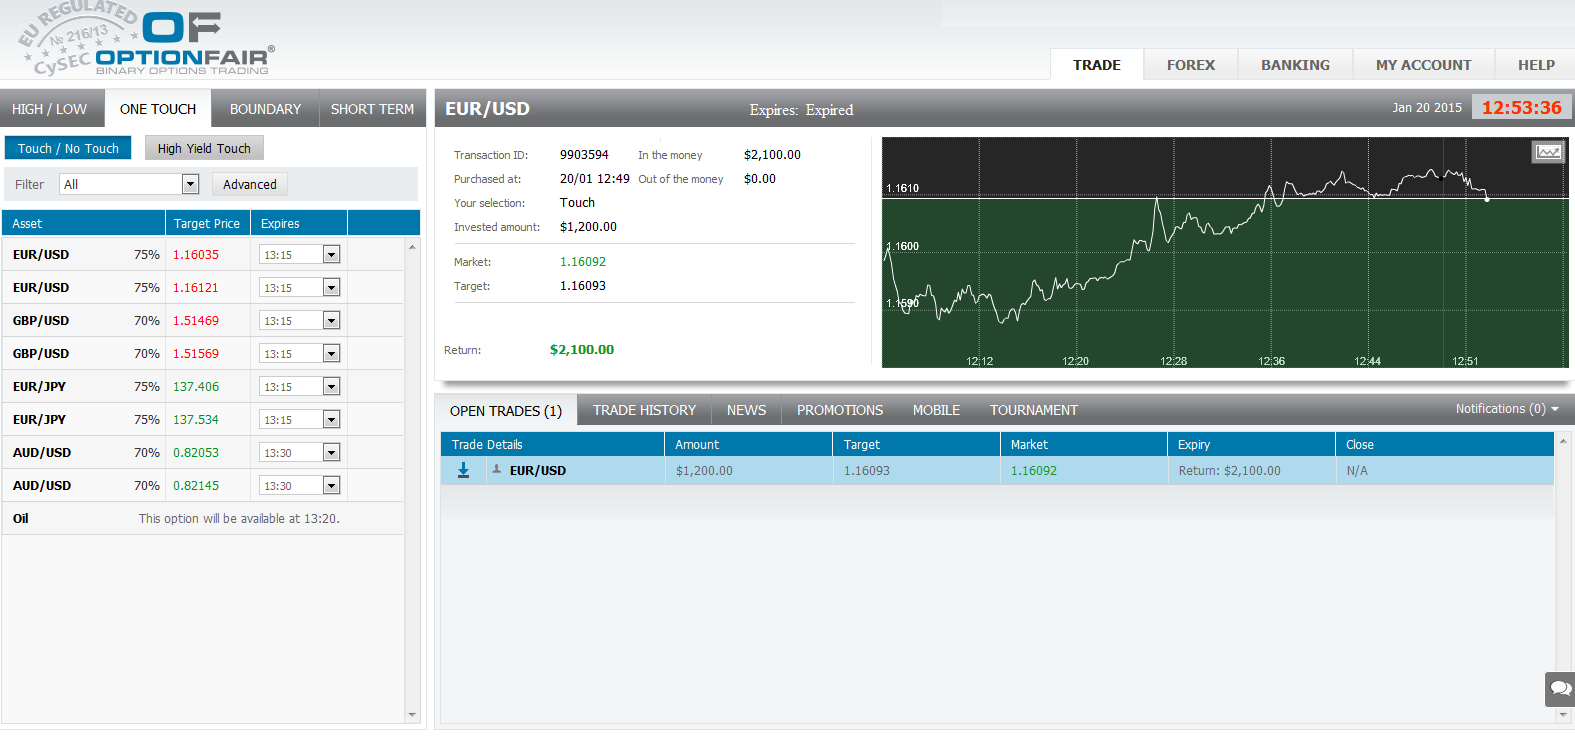Screen dimensions: 1575x739
Task: Switch to High Yield Touch mode
Action: (x=204, y=148)
